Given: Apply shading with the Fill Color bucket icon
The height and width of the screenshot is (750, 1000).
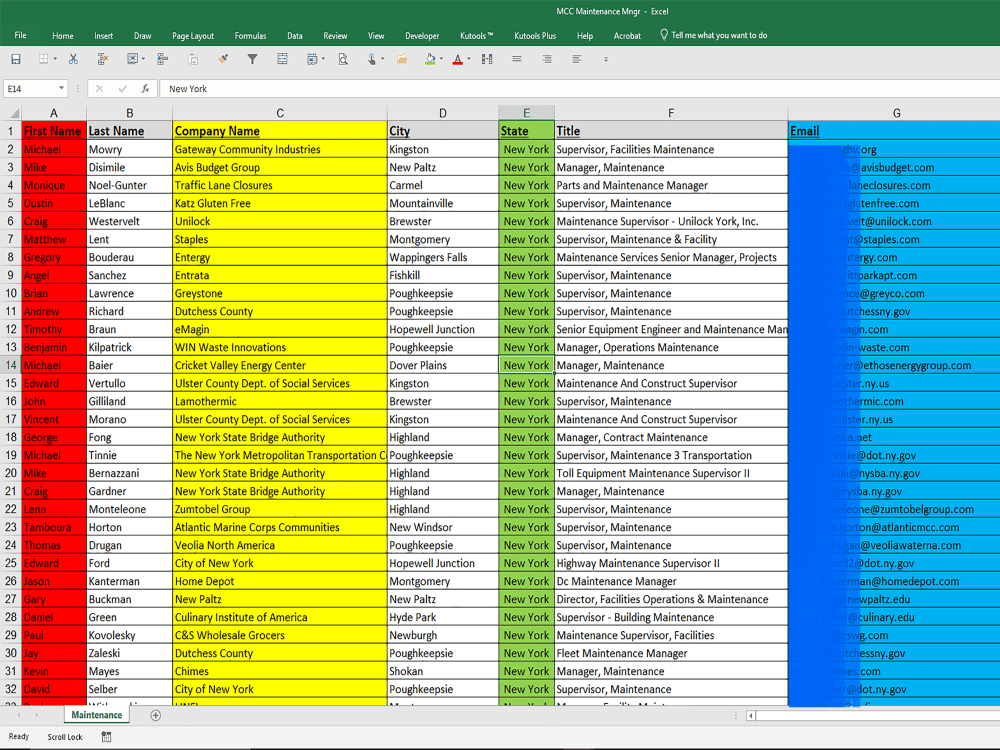Looking at the screenshot, I should coord(430,58).
